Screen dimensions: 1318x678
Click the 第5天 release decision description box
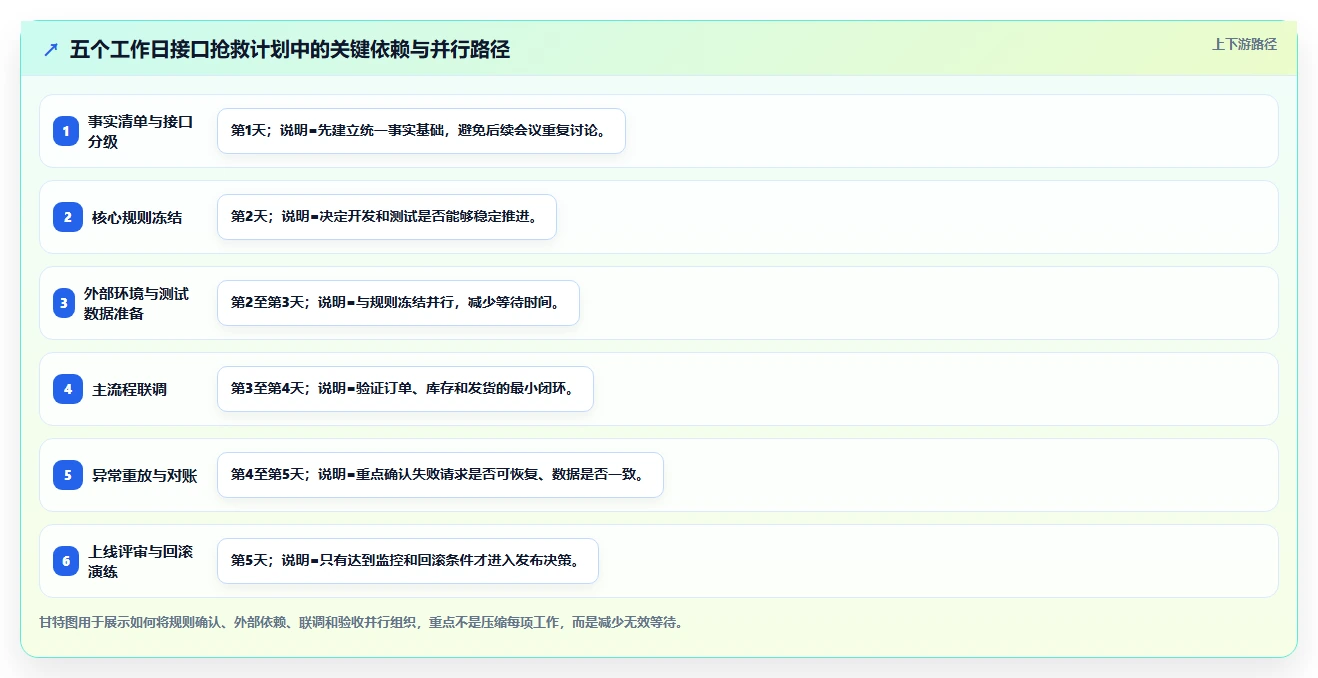[407, 561]
